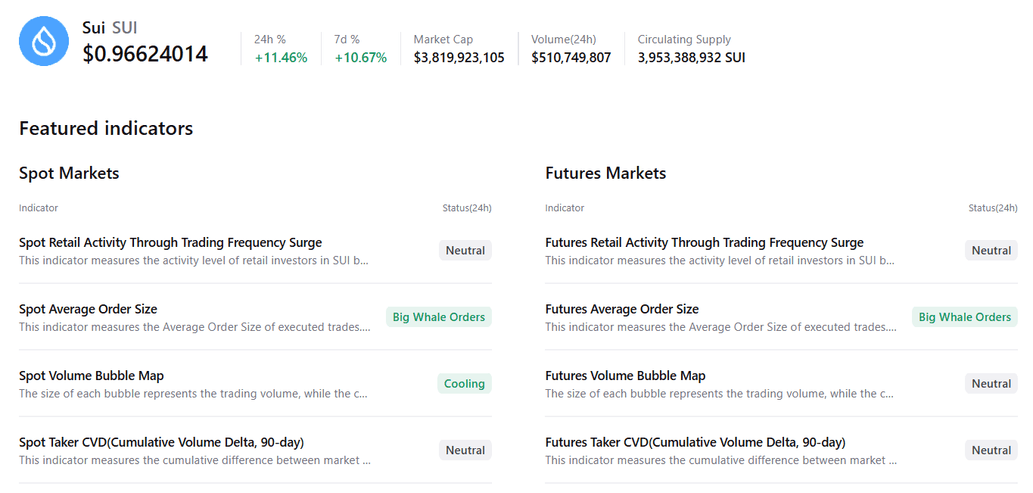Click Neutral badge for Futures Taker CVD
This screenshot has width=1033, height=493.
tap(991, 451)
